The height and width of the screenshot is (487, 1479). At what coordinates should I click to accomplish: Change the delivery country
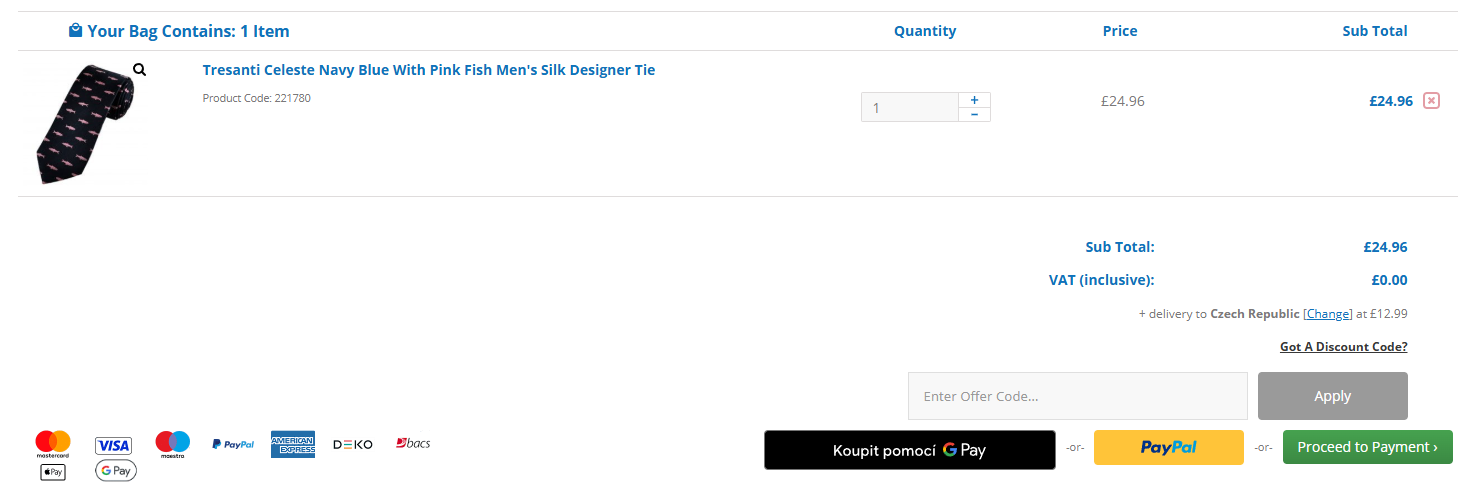click(x=1327, y=314)
